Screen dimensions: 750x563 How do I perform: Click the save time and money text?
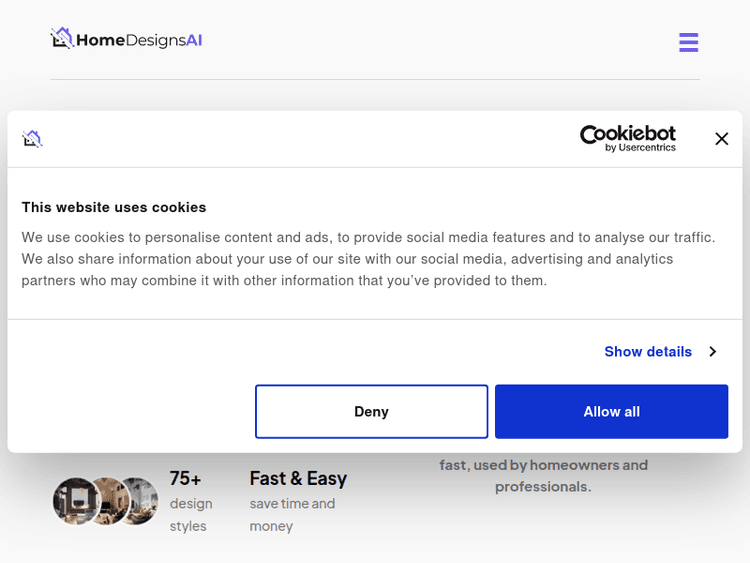[x=292, y=515]
